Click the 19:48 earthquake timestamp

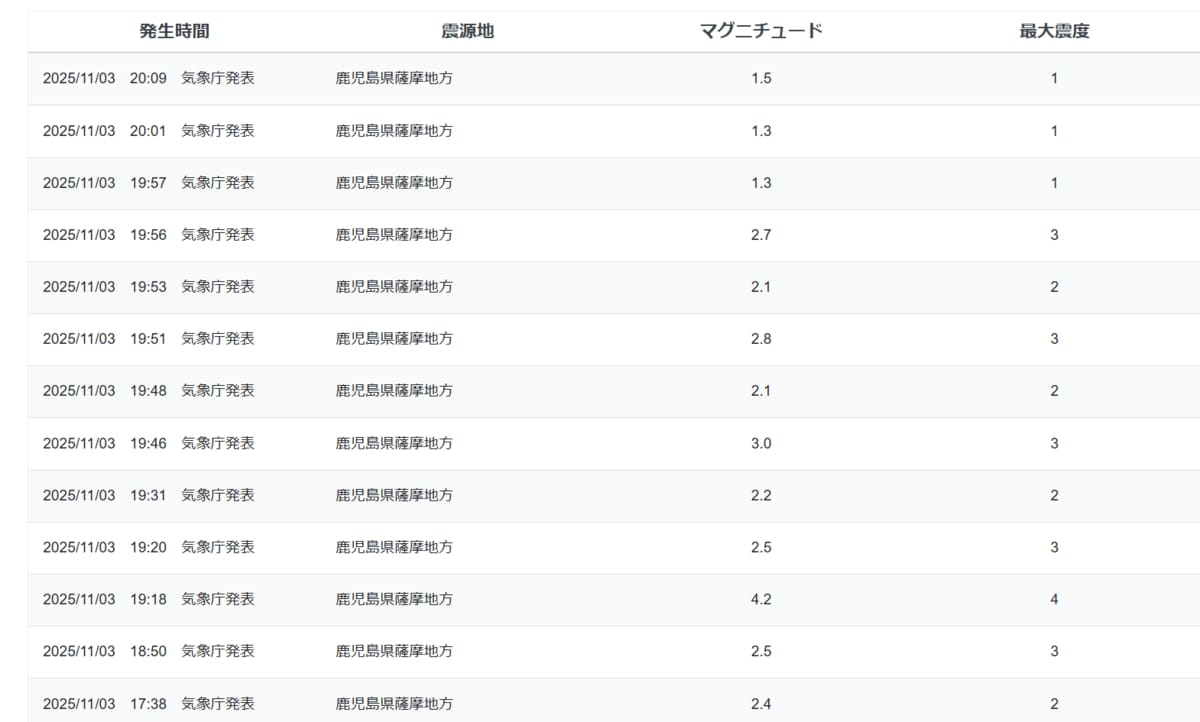148,391
